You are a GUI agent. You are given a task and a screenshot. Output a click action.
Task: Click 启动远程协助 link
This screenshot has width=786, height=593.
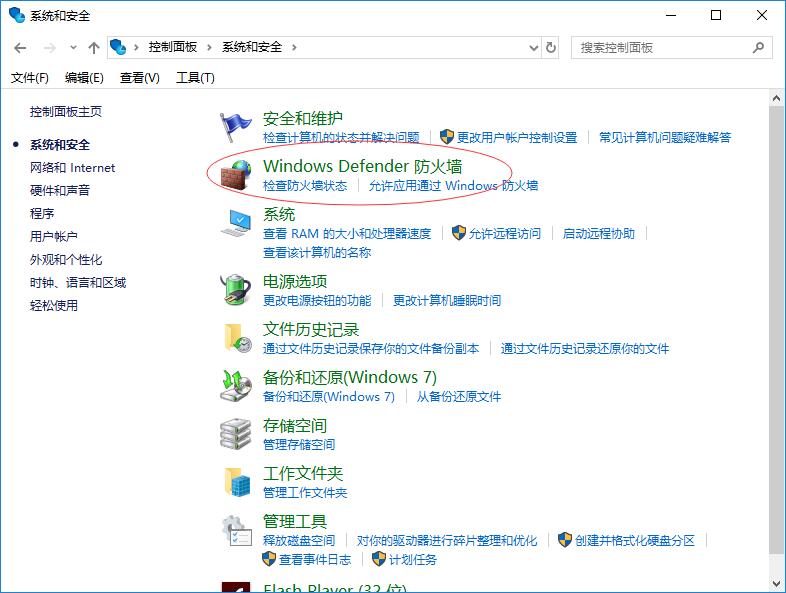(599, 234)
